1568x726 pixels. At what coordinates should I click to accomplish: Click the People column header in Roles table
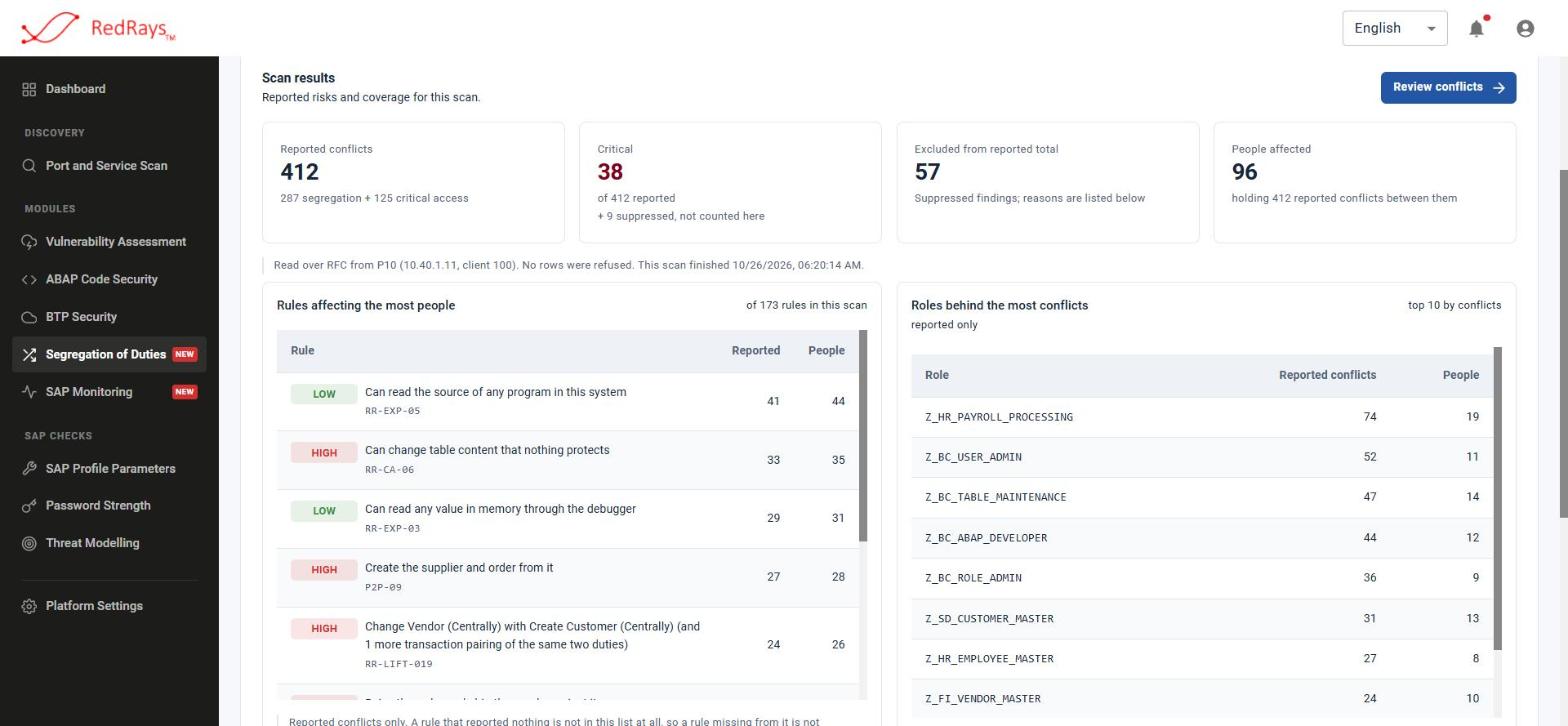point(1461,375)
